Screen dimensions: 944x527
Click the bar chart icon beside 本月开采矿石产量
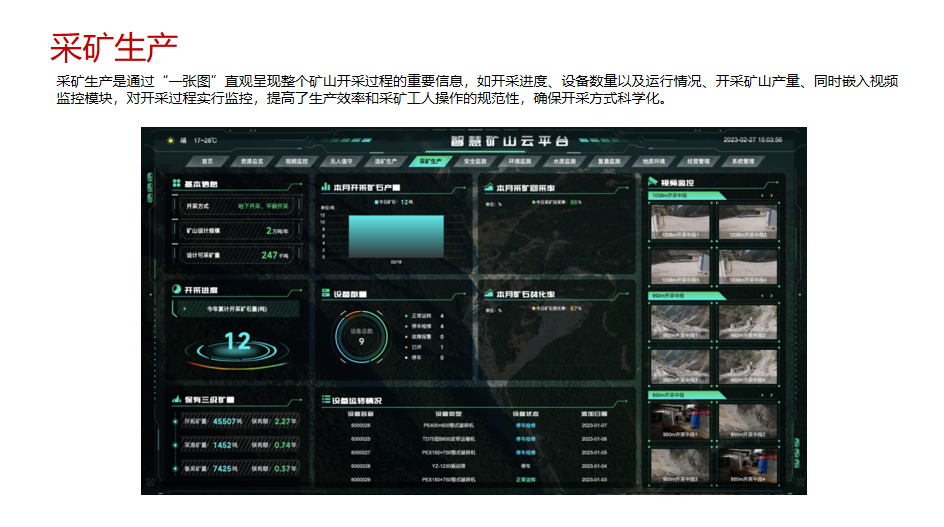(x=325, y=186)
